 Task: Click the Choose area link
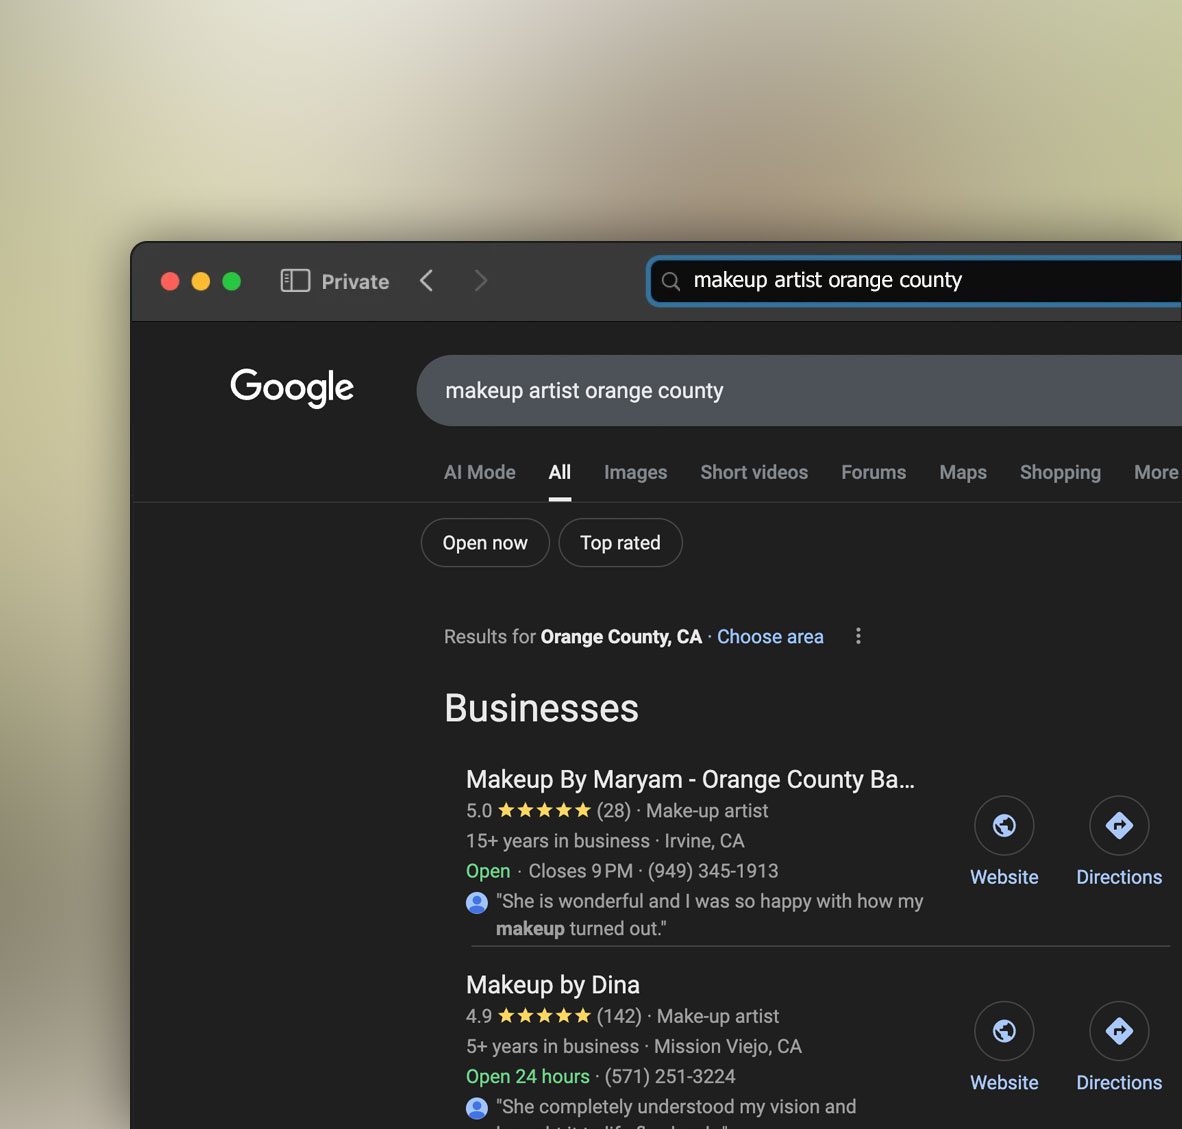point(770,637)
